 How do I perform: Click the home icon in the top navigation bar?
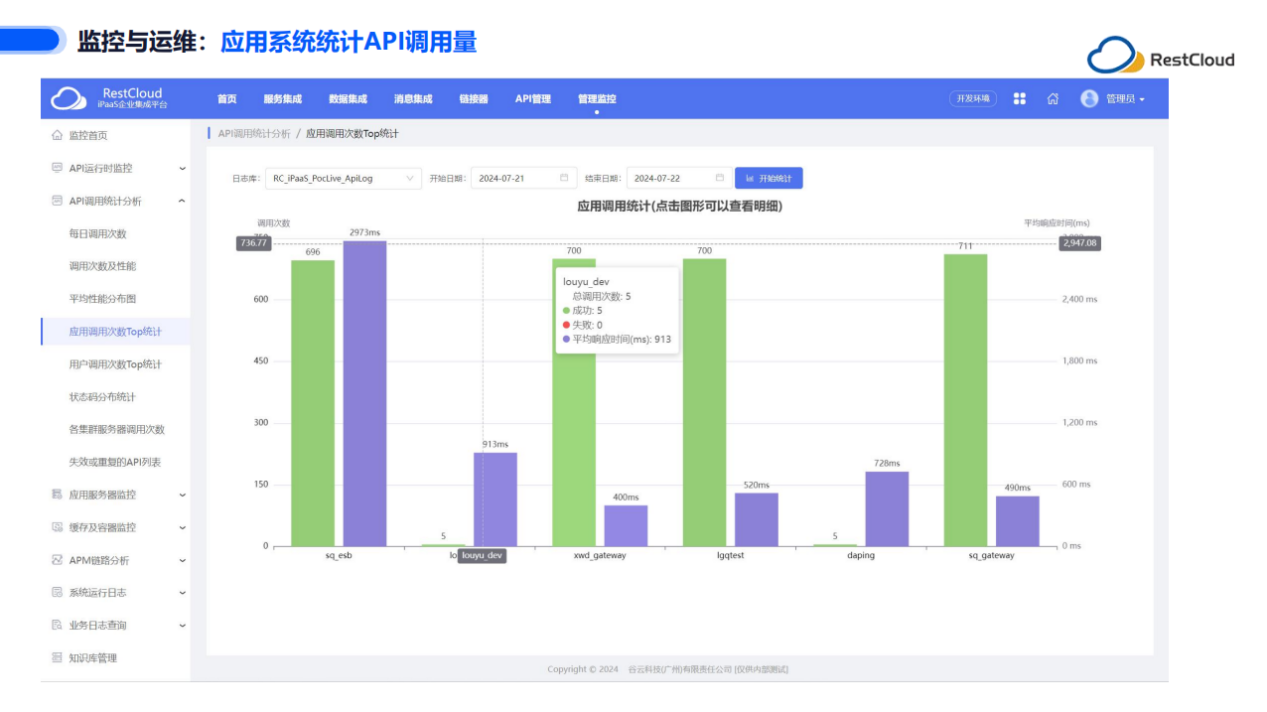[1053, 98]
